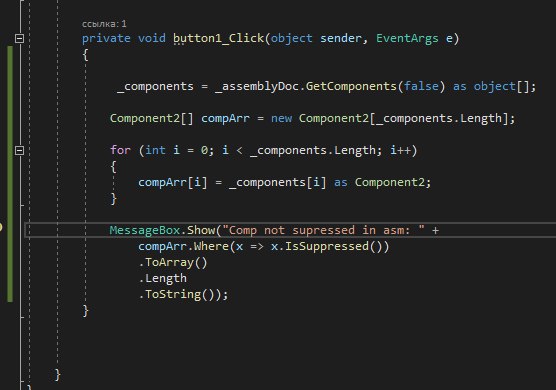Click the button1_Click method name
This screenshot has height=390, width=556.
point(219,38)
